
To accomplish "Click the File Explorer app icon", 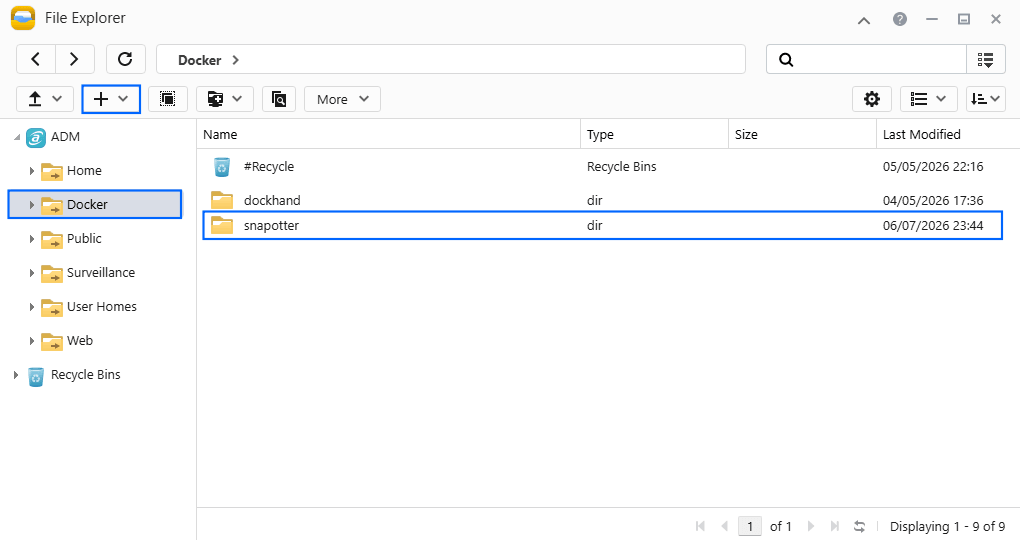I will pos(23,18).
